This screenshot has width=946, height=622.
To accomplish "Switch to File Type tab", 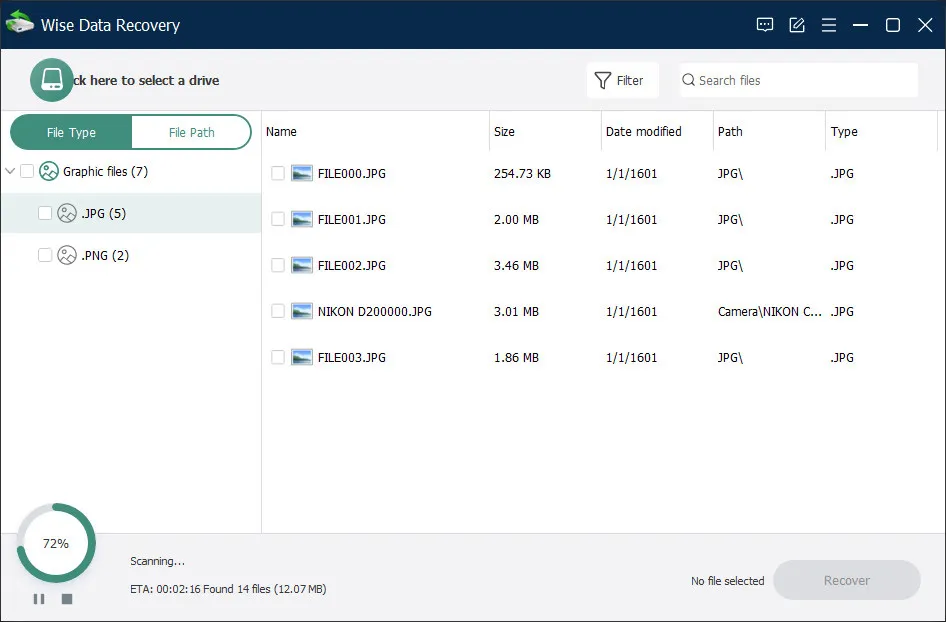I will pyautogui.click(x=71, y=132).
